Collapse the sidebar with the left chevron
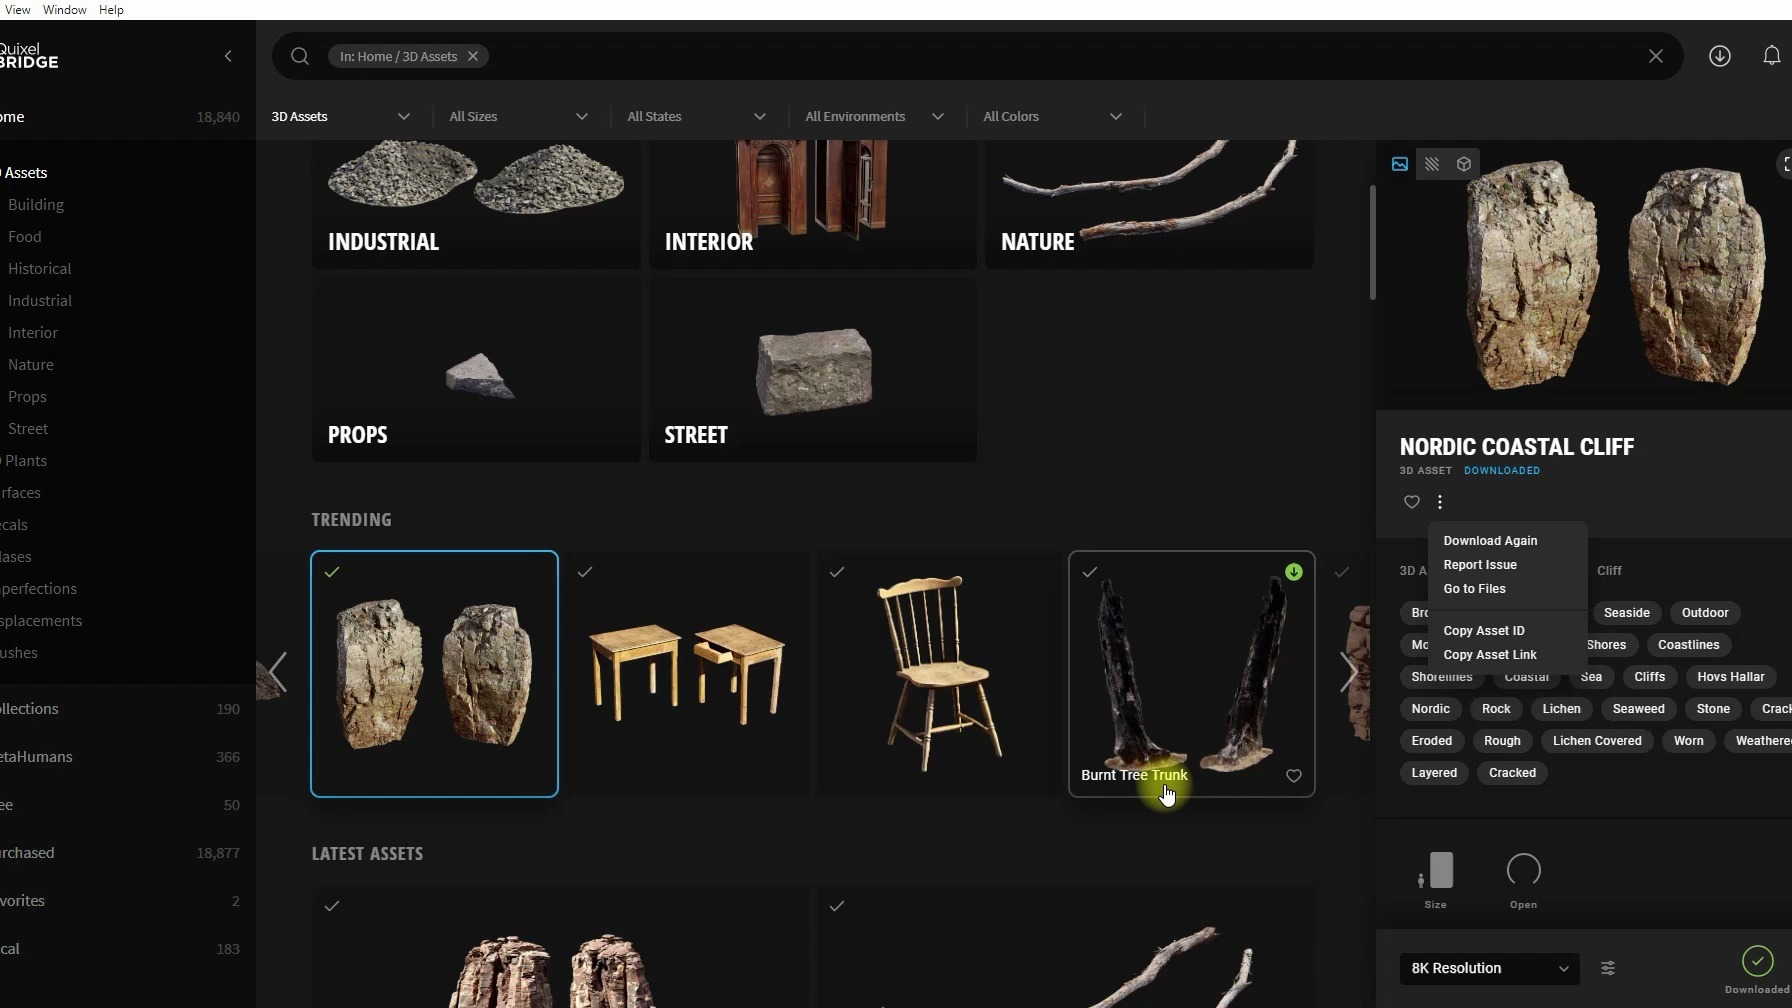 [x=228, y=56]
